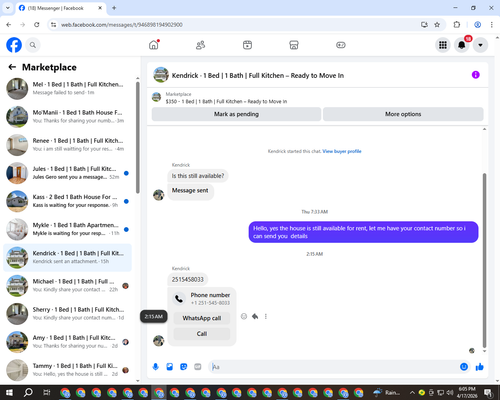The image size is (500, 400).
Task: Click Kendrick's avatar beside Message sent
Action: [x=159, y=195]
